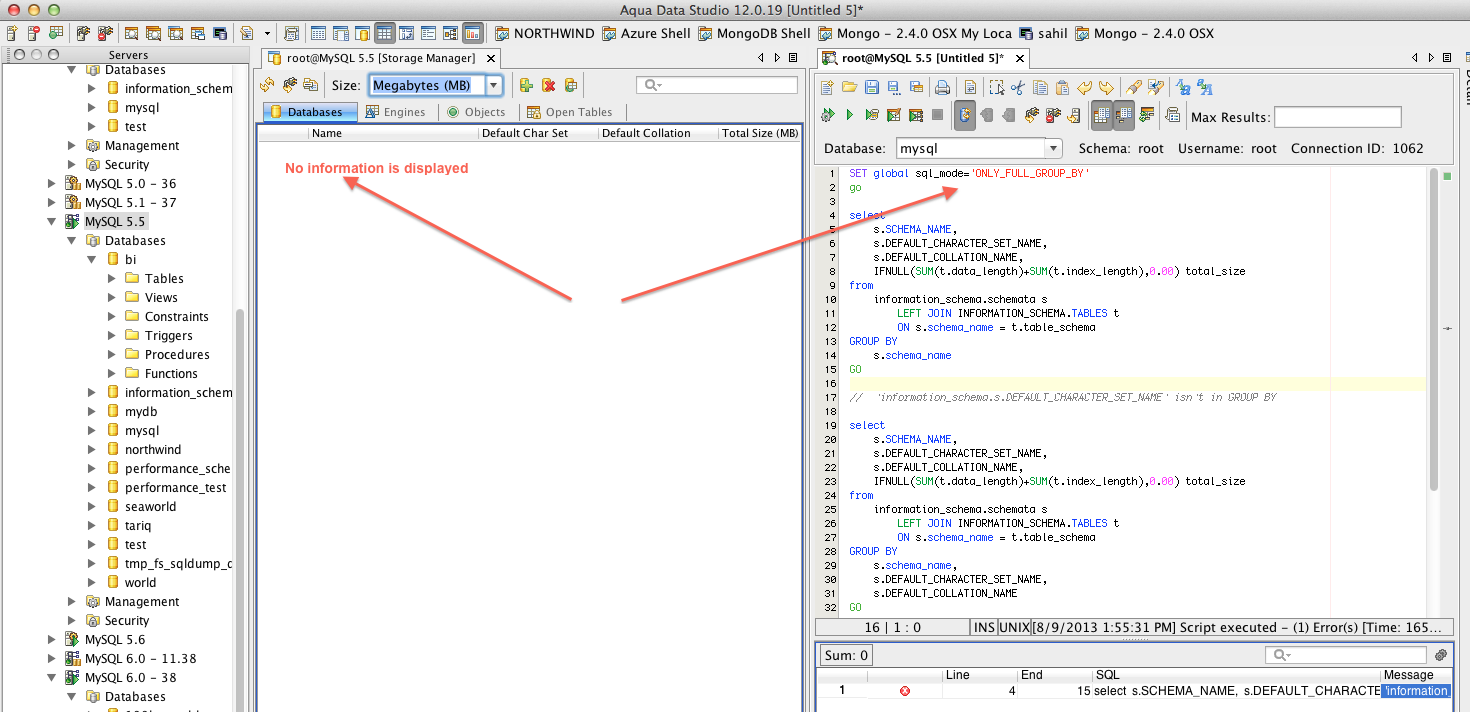Screen dimensions: 1470x712
Task: Click the register server icon in main toolbar
Action: [x=12, y=33]
